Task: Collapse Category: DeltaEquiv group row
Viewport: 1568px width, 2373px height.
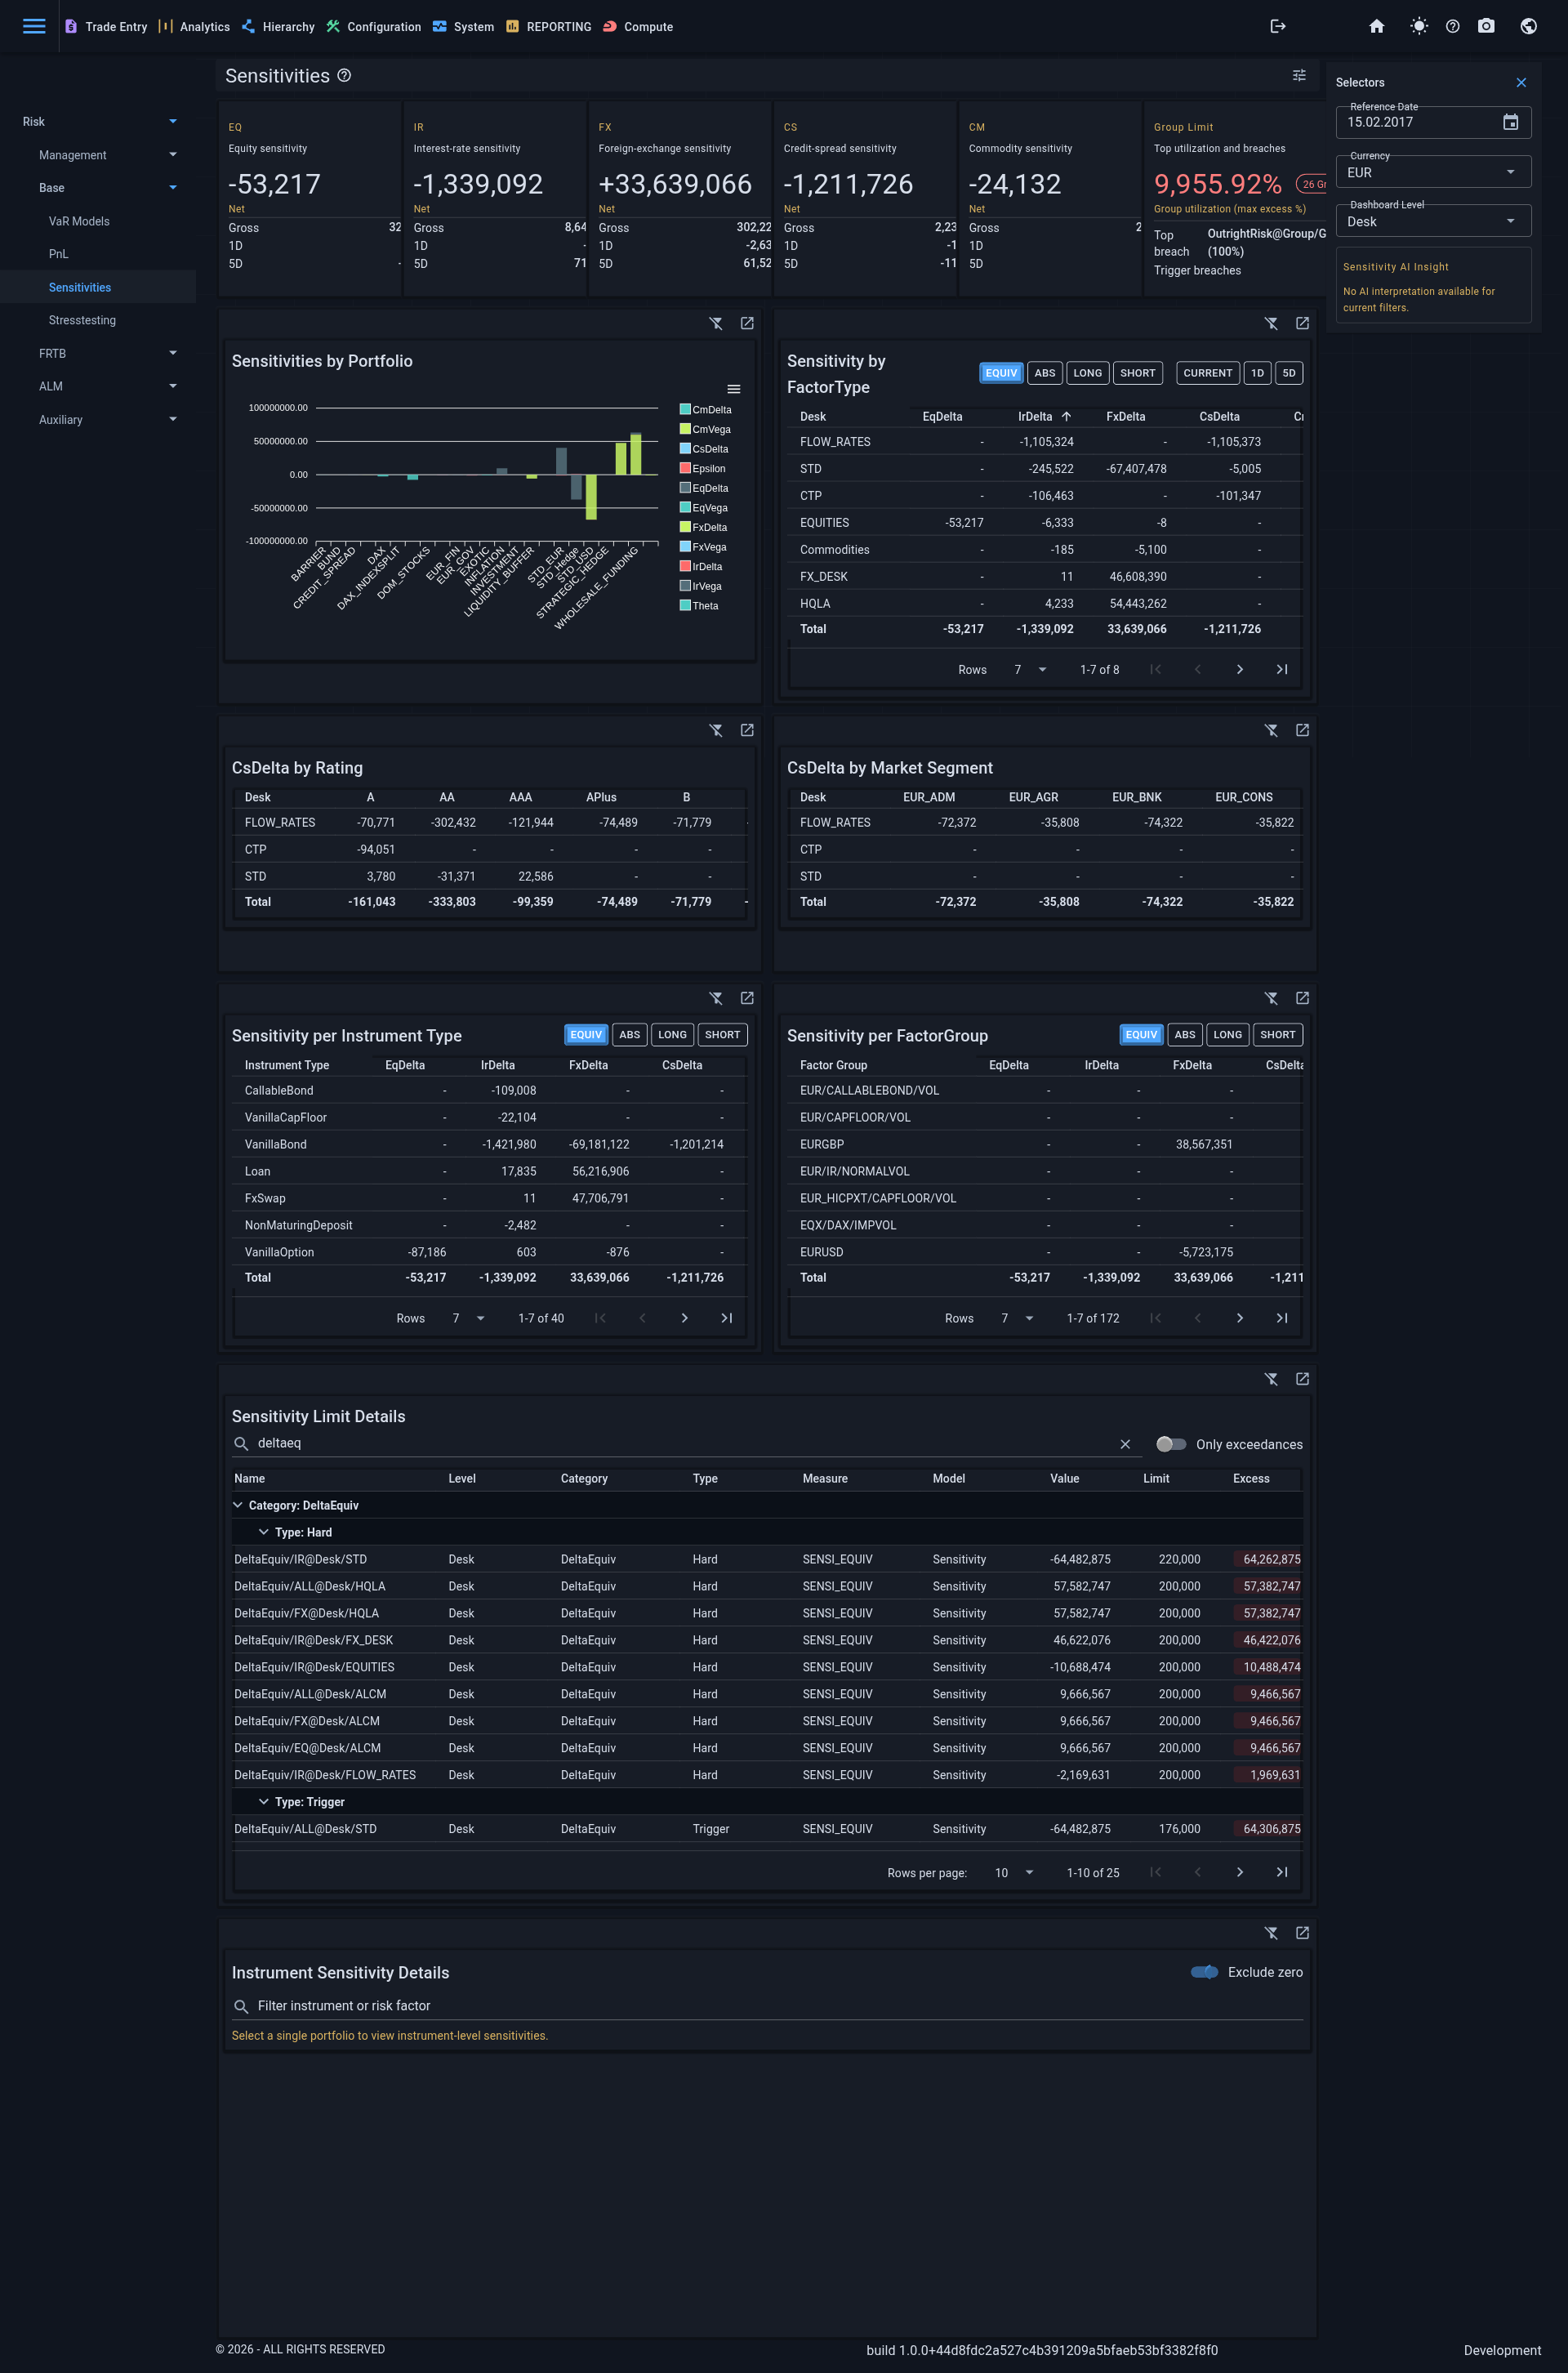Action: click(x=238, y=1505)
